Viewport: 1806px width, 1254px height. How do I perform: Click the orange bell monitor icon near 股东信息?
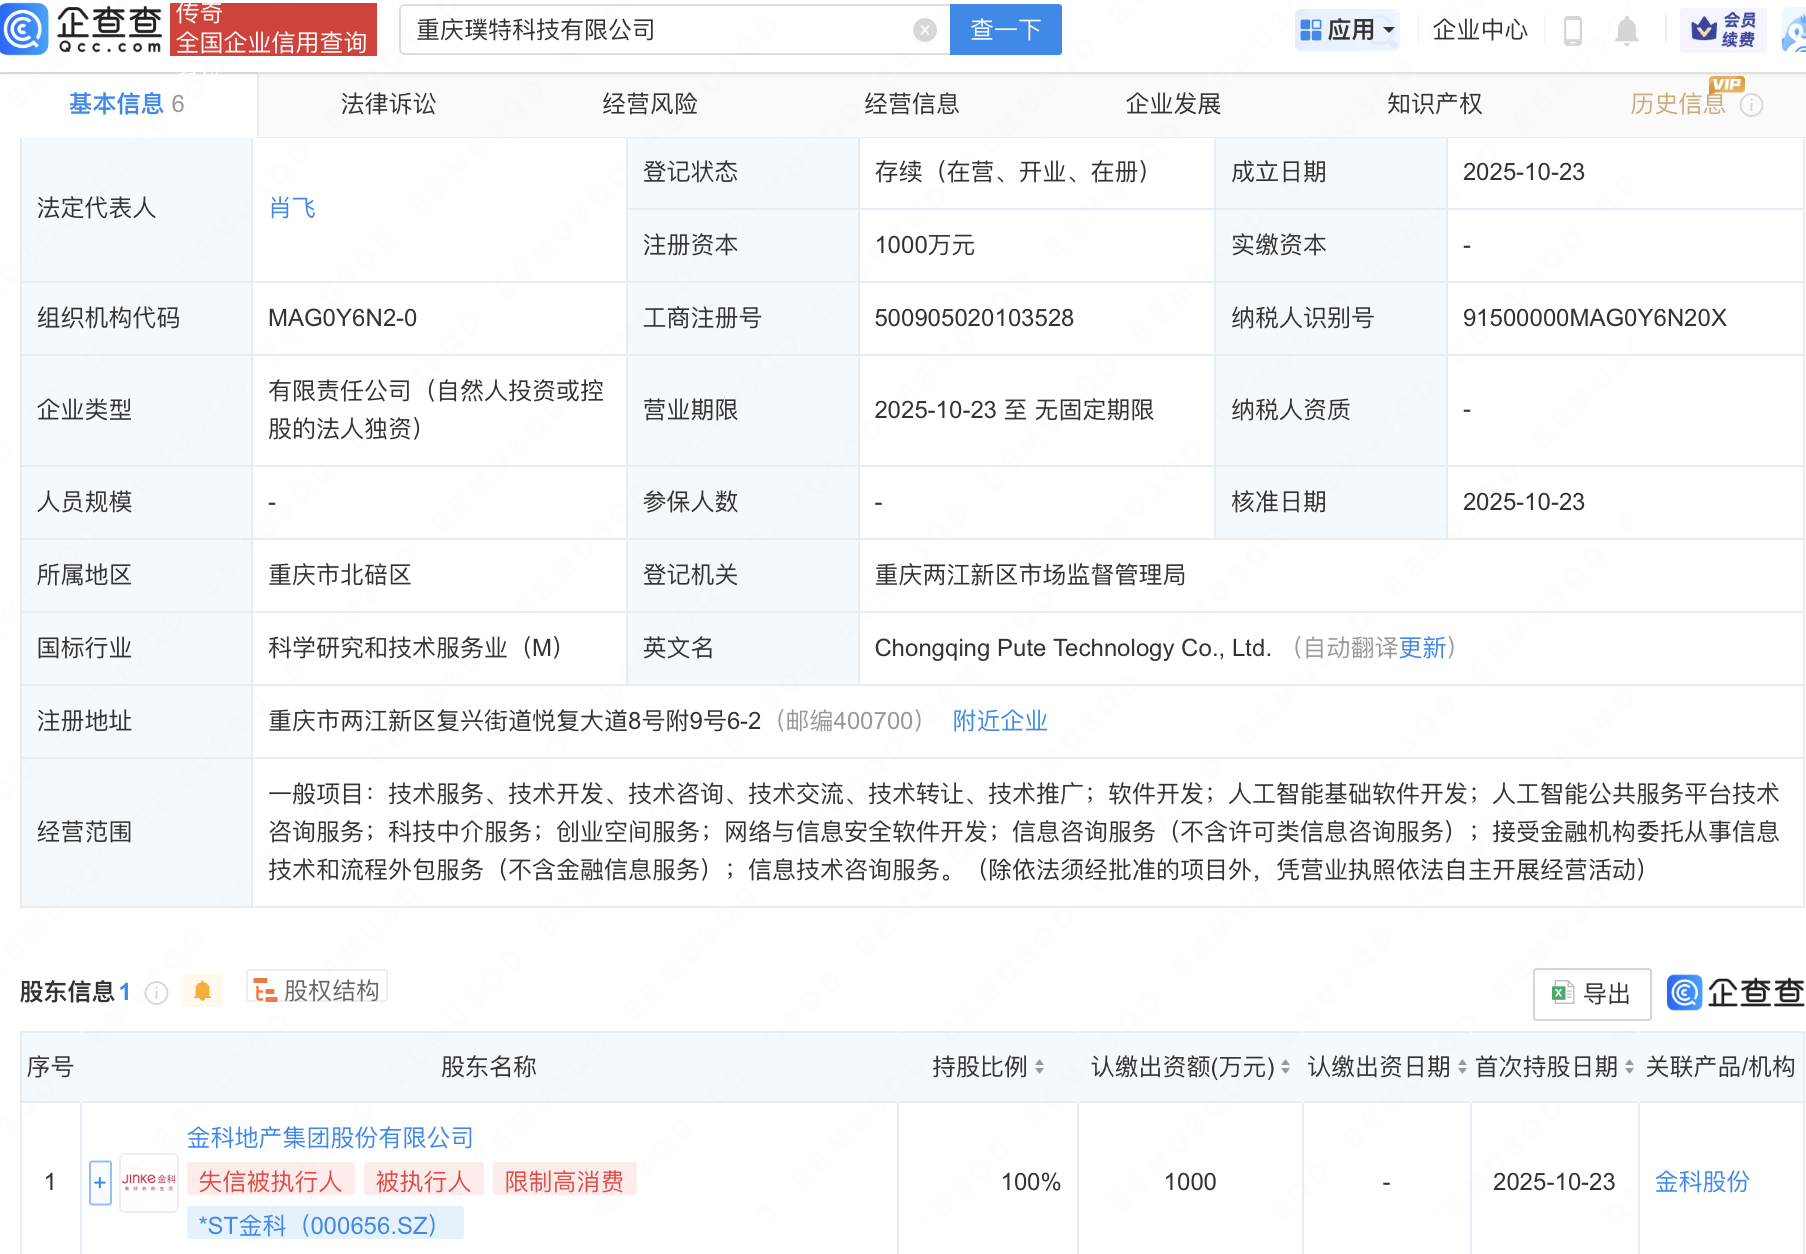pos(202,991)
